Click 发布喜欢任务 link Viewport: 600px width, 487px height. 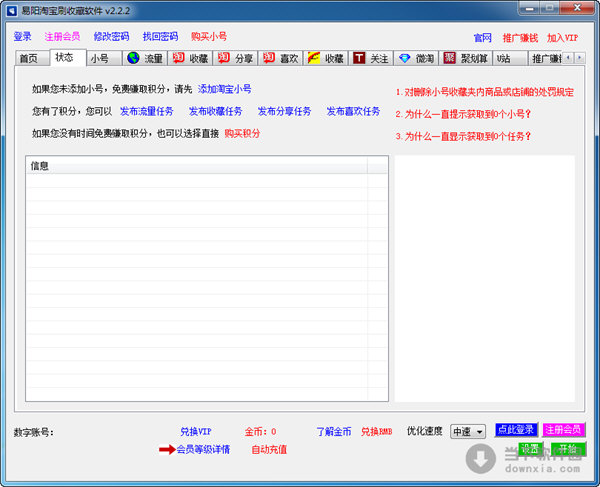353,111
